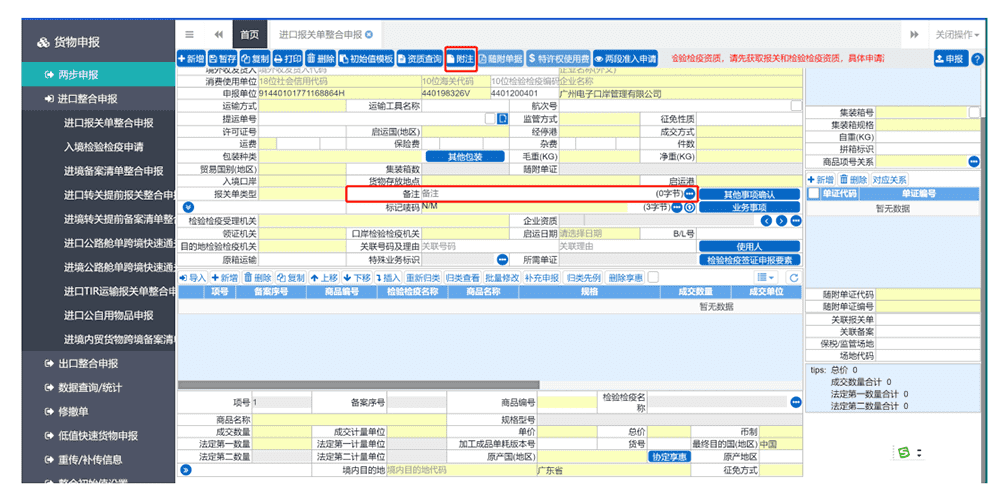Click the 备注 input field

[538, 193]
